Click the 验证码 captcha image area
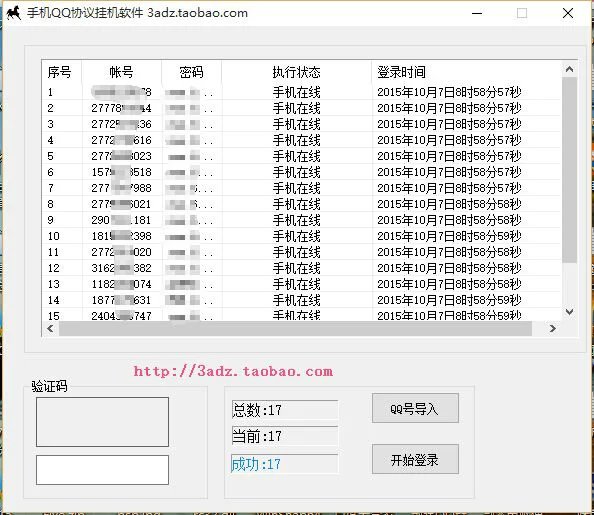 pos(102,422)
